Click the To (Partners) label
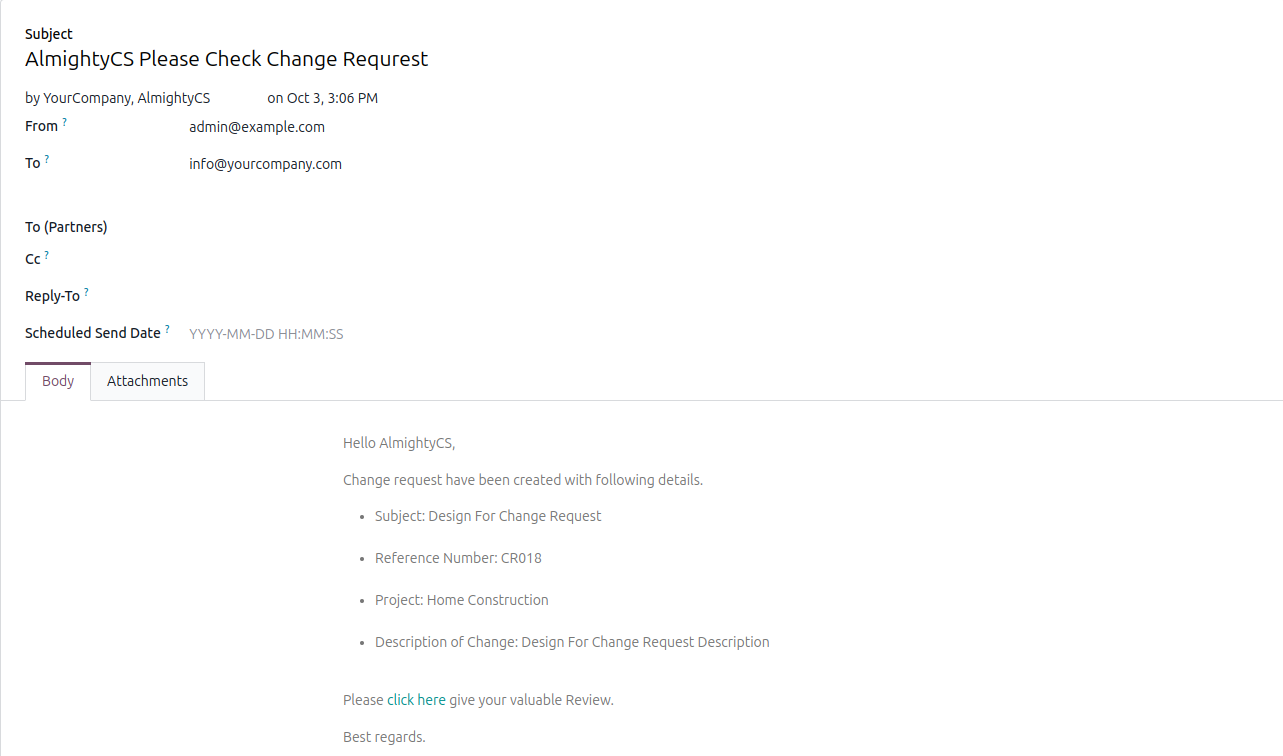The image size is (1283, 756). click(x=66, y=227)
